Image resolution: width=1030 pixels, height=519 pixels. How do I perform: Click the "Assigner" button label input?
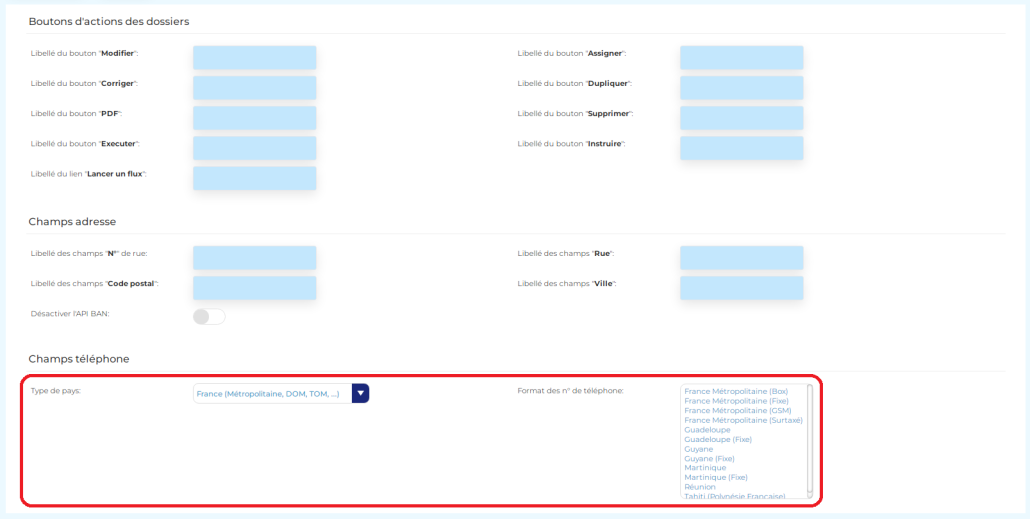pyautogui.click(x=741, y=58)
